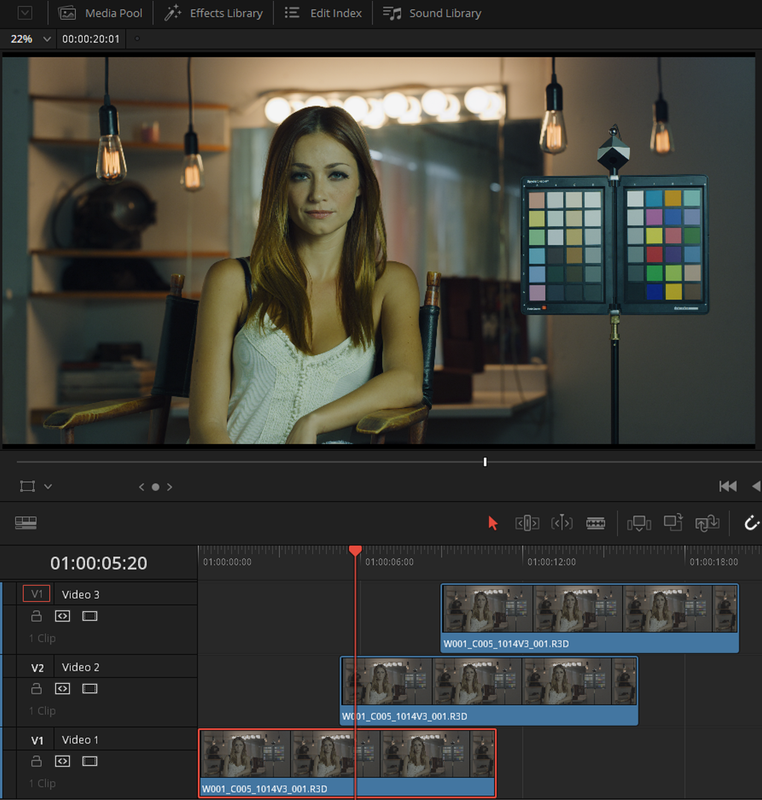
Task: Click the play reverse button
Action: pos(756,486)
